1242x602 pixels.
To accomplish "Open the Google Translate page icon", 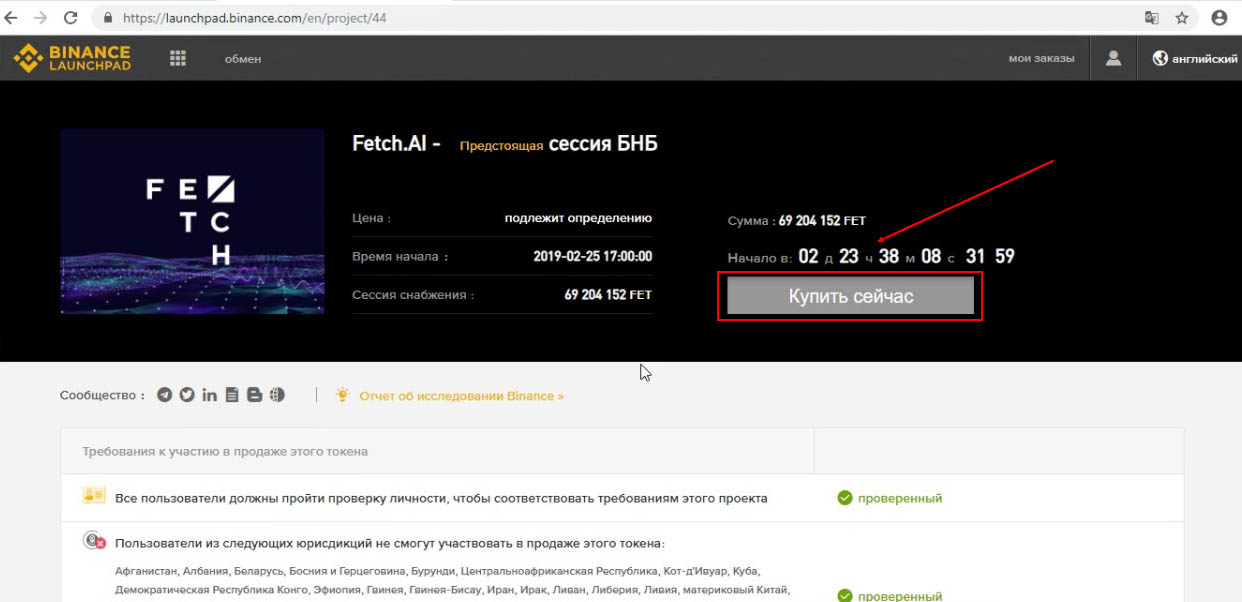I will click(x=1152, y=18).
